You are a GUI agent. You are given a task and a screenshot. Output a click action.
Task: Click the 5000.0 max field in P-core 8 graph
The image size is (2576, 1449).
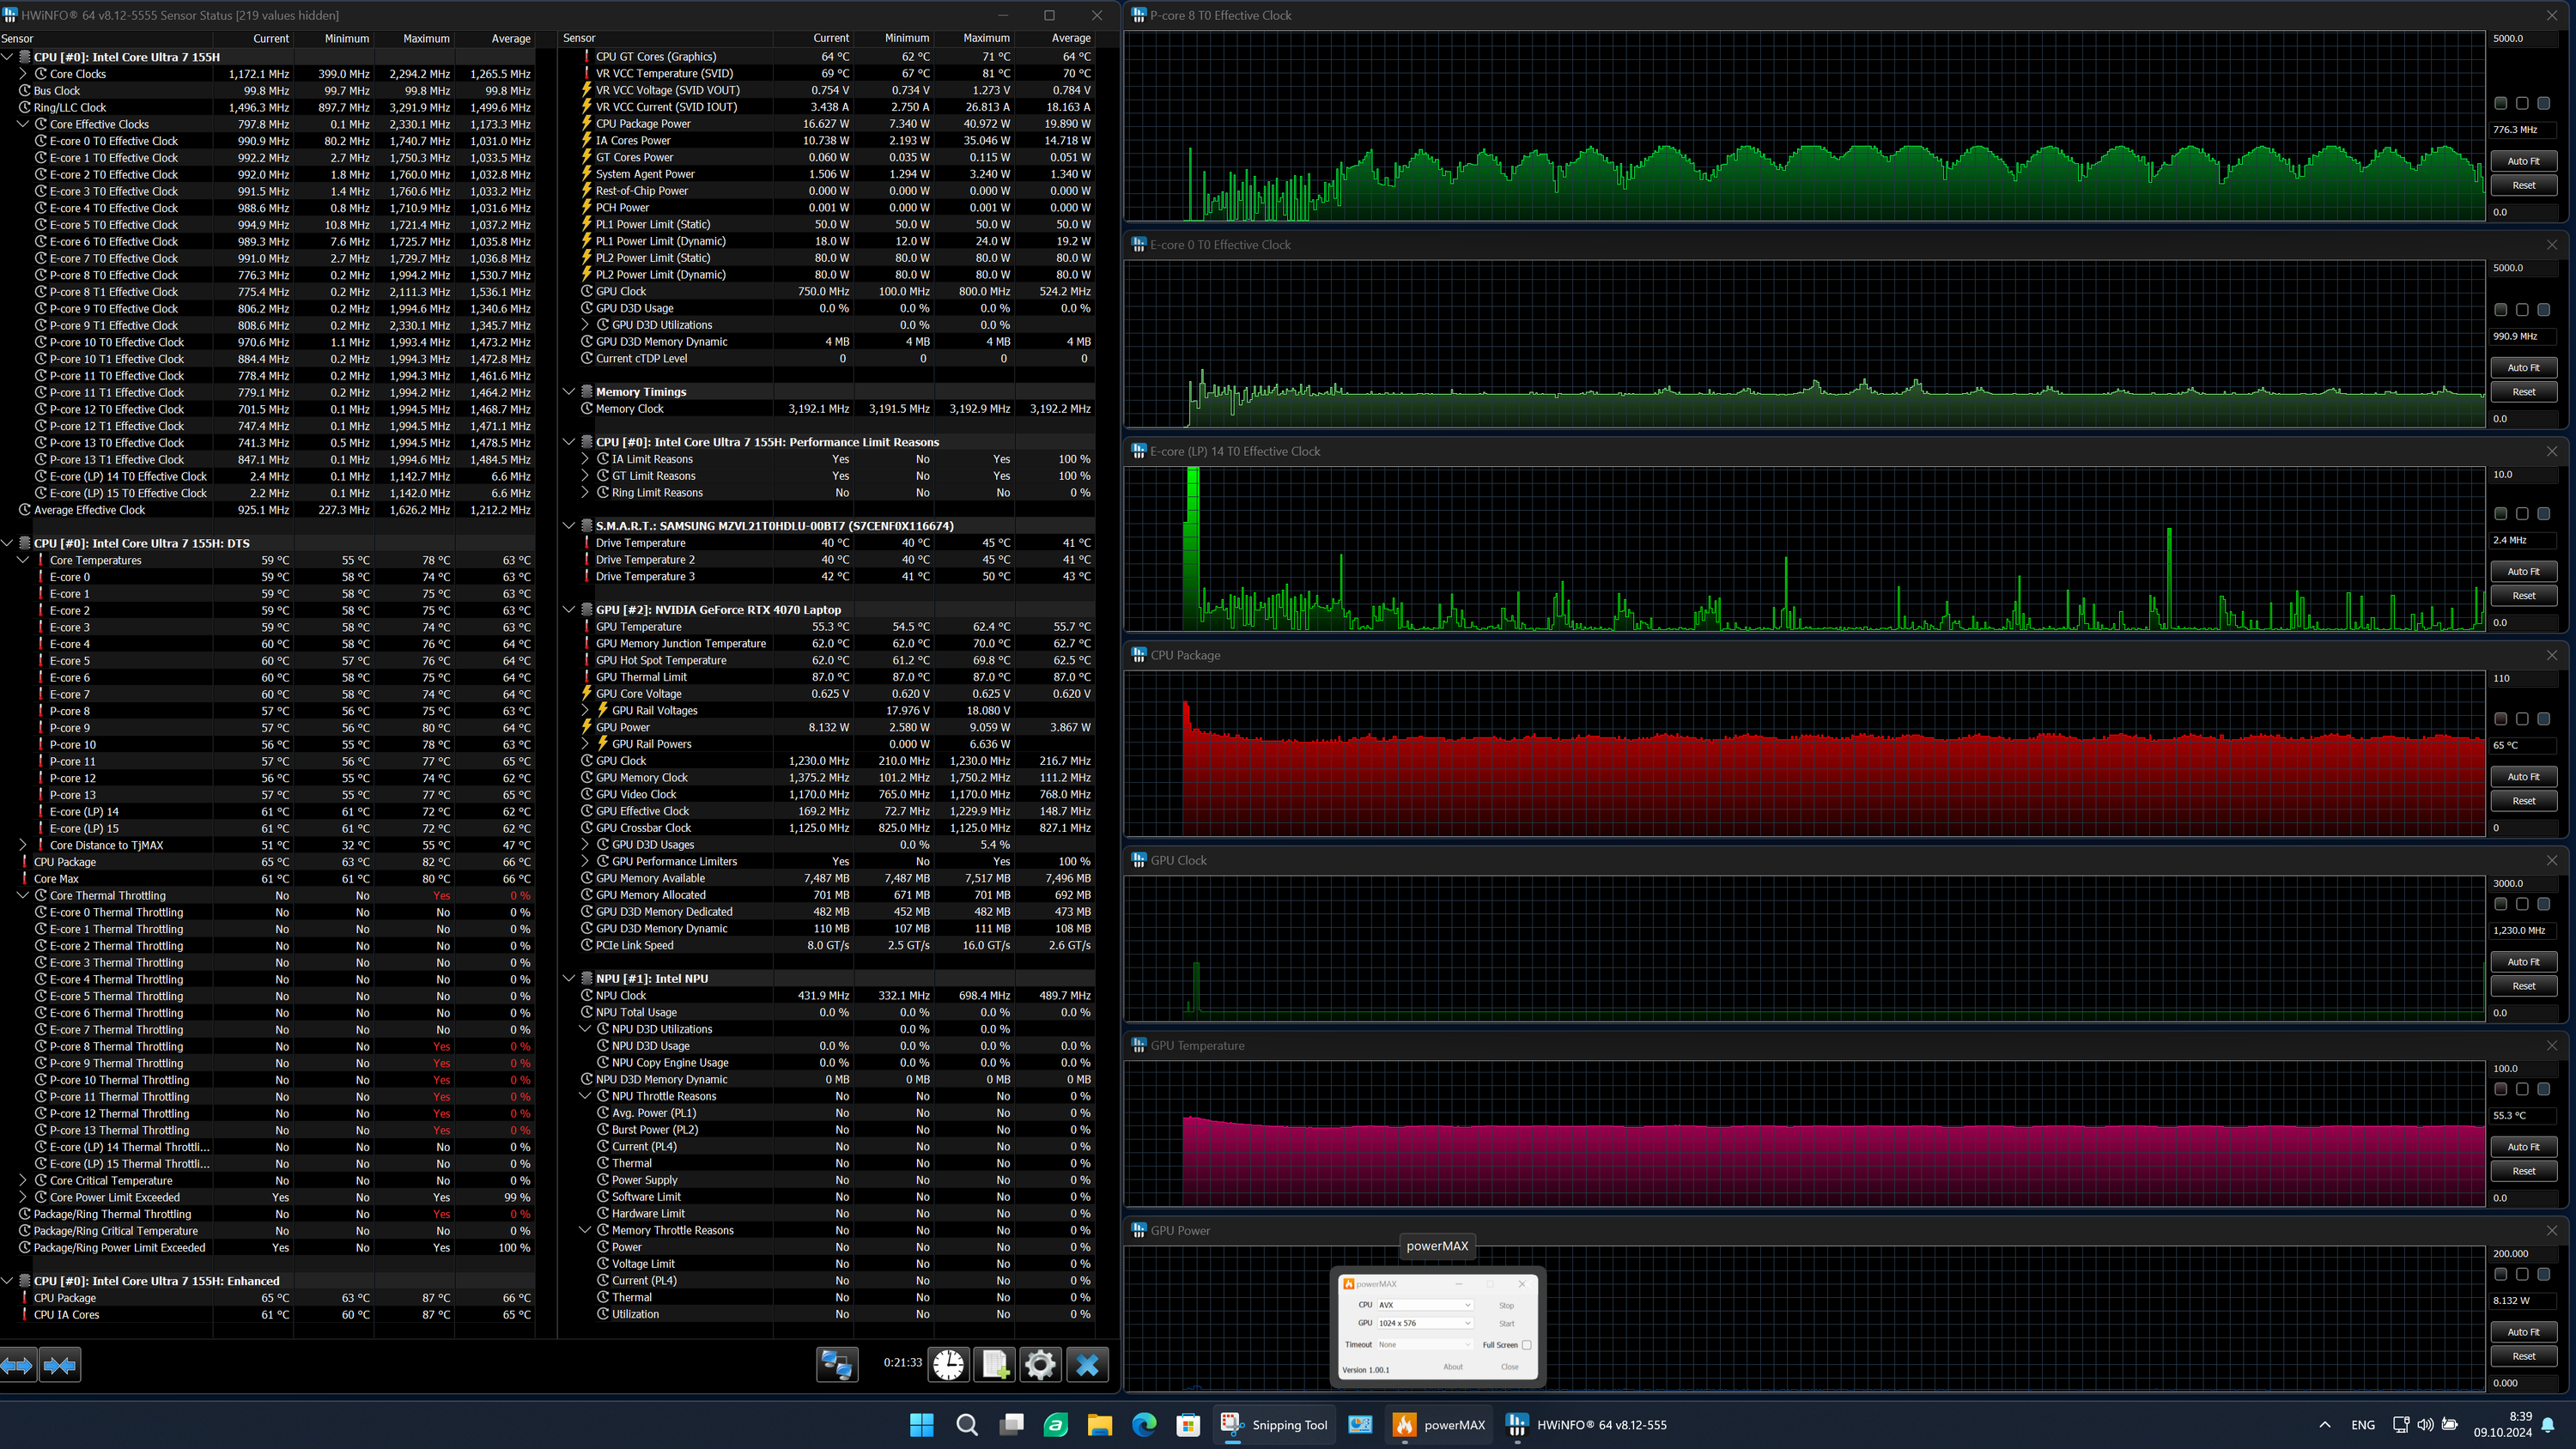[2522, 38]
